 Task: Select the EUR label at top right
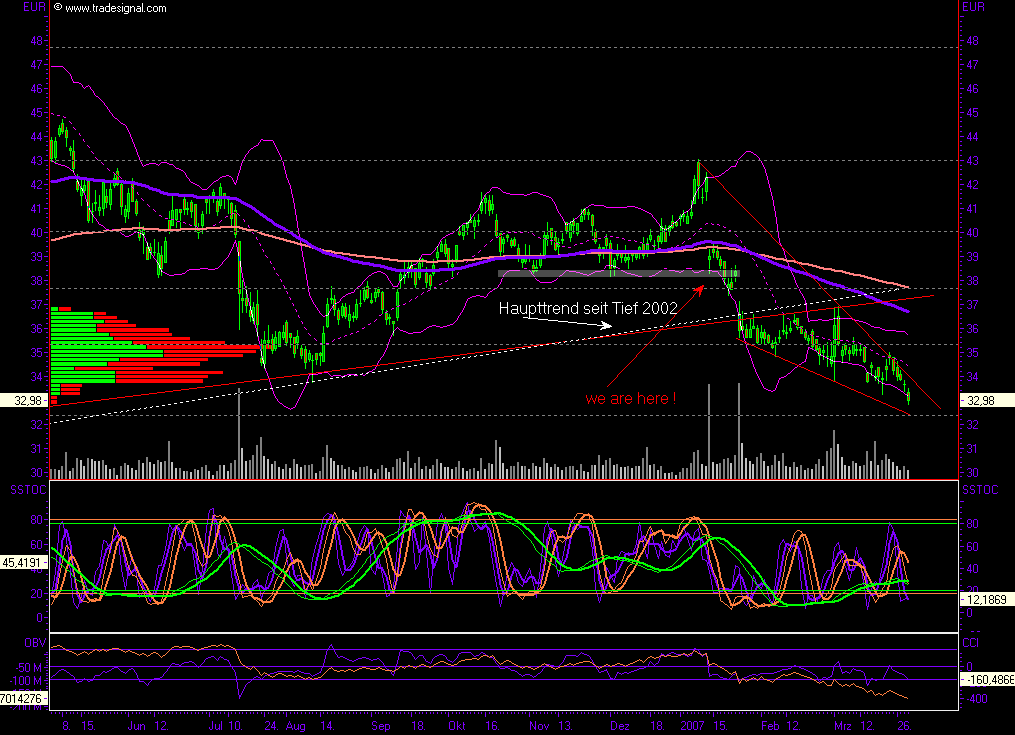(x=975, y=7)
